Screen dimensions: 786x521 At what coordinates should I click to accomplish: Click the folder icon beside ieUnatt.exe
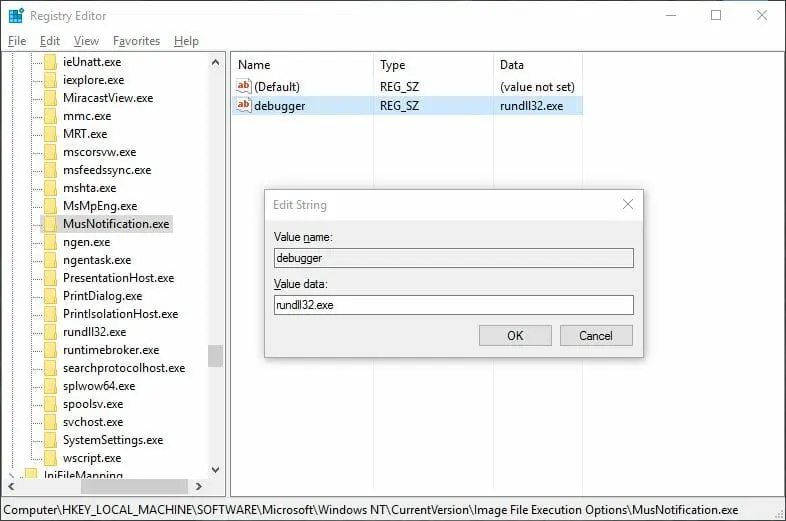point(50,62)
